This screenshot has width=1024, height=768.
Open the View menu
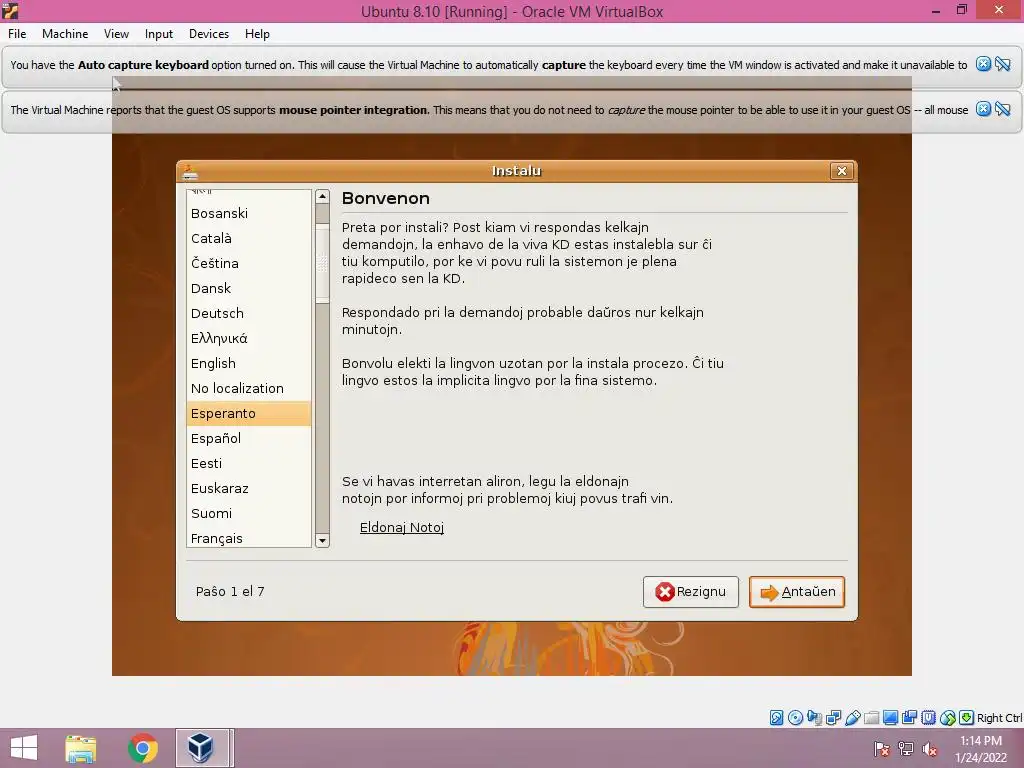click(116, 34)
